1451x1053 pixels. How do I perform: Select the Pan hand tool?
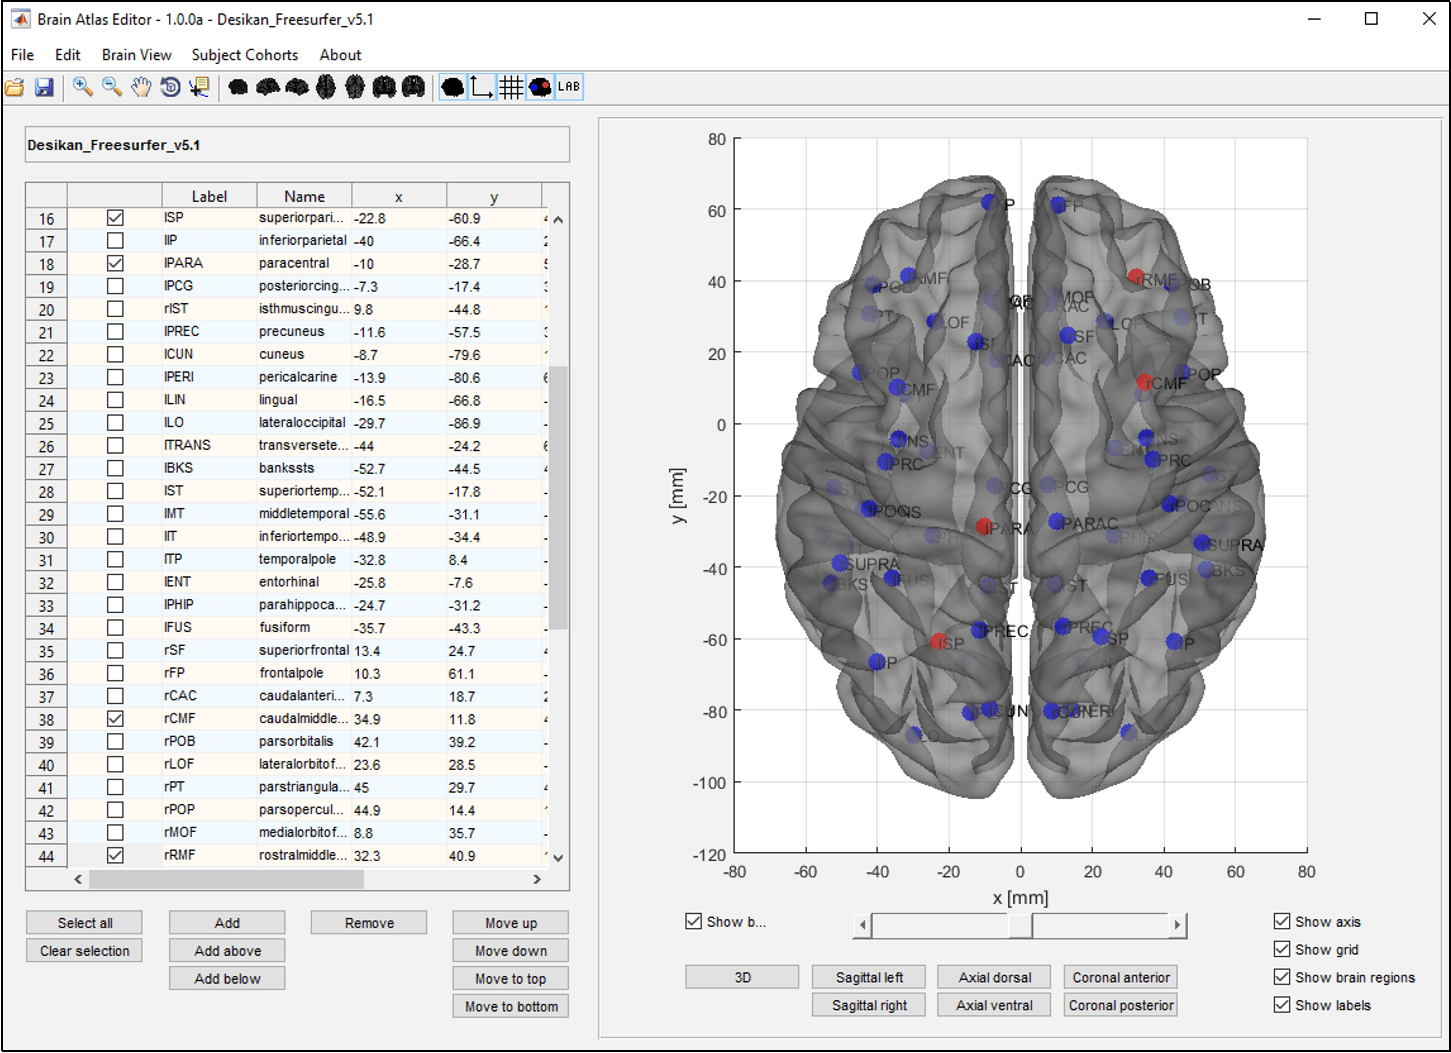(141, 88)
